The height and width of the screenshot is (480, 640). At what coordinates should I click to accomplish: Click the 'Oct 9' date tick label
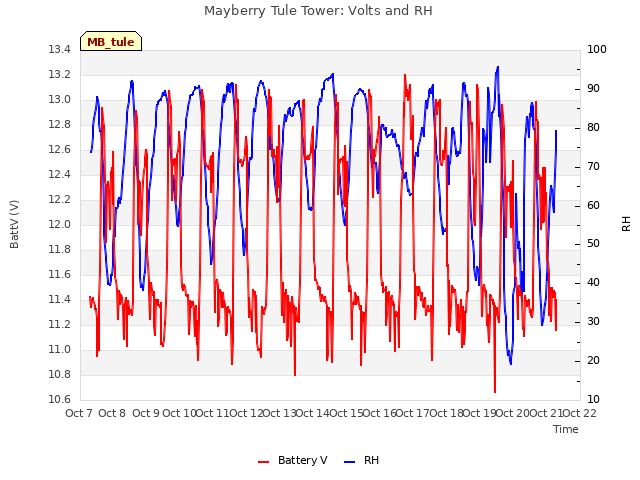click(146, 413)
